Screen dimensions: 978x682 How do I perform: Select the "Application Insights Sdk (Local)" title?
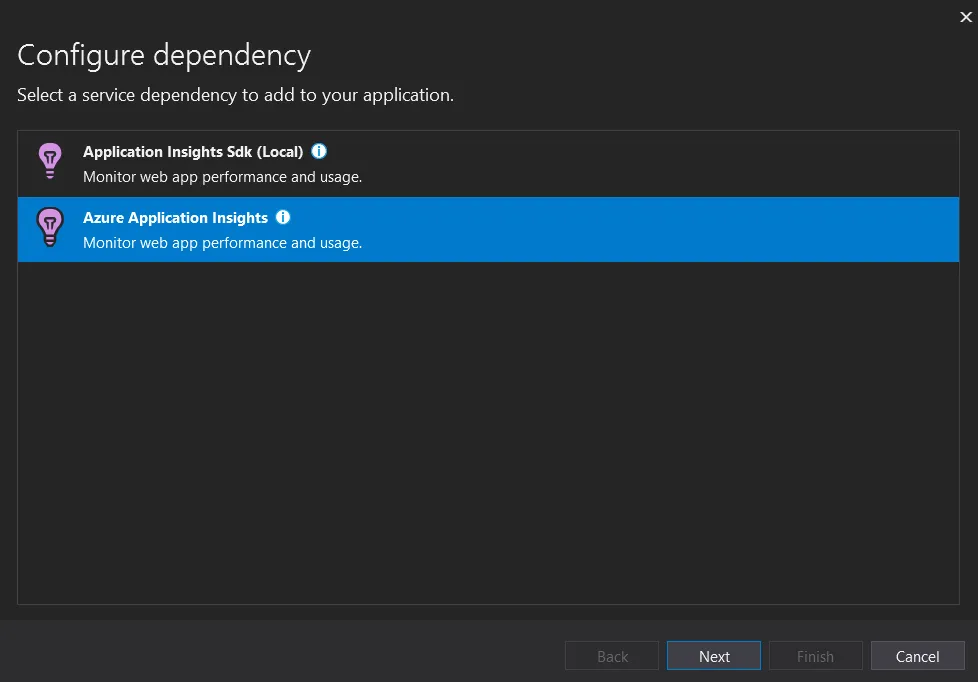coord(193,152)
